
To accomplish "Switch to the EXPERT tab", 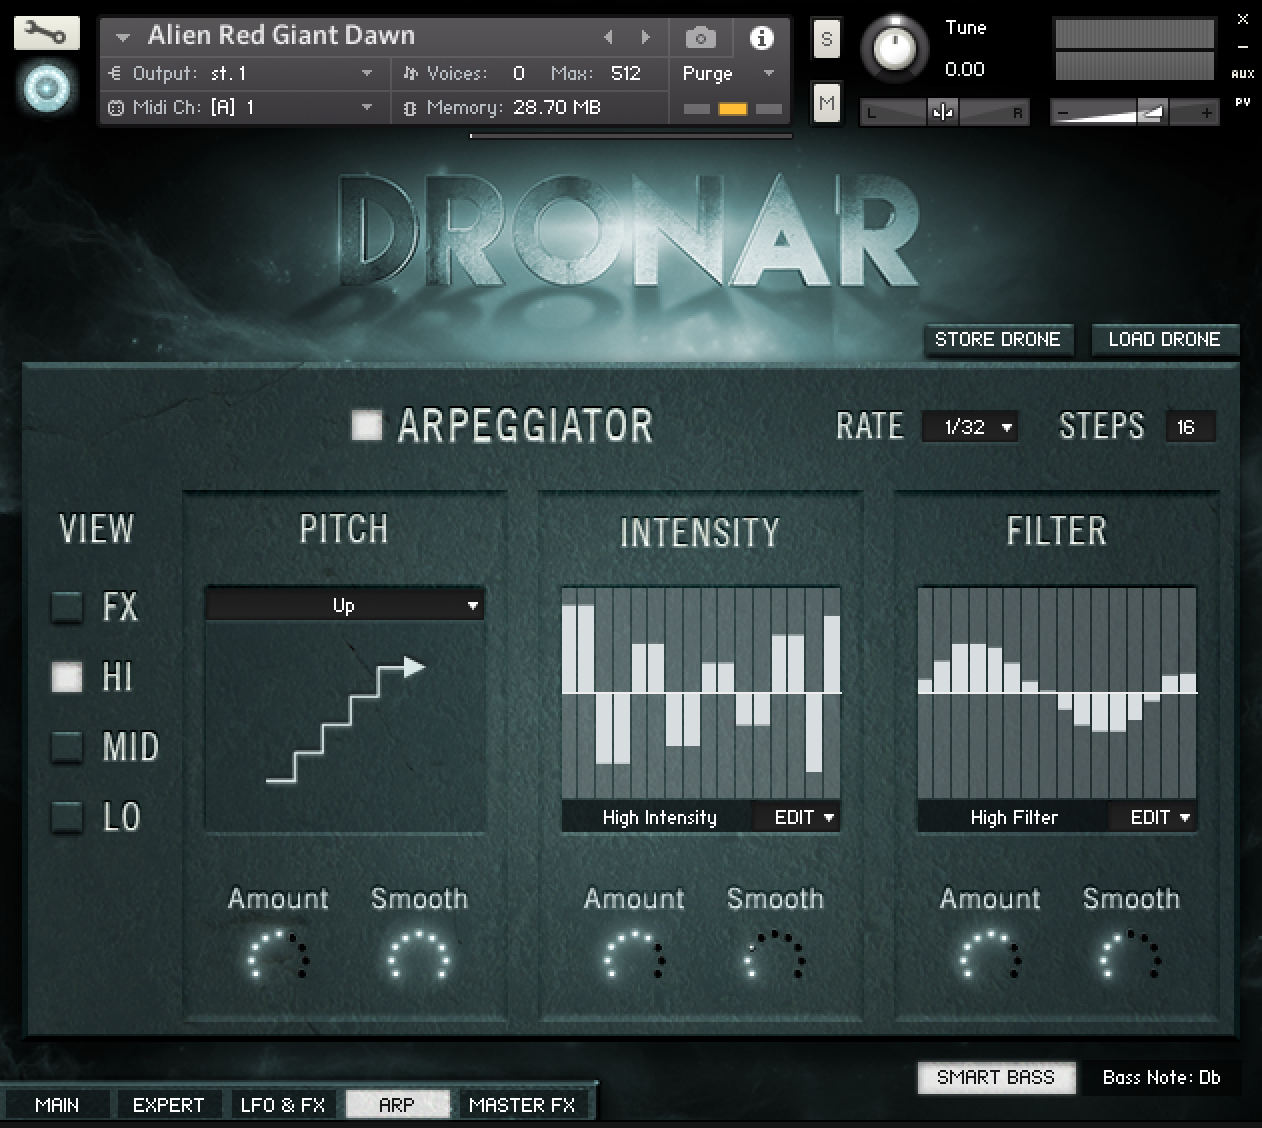I will [x=168, y=1104].
